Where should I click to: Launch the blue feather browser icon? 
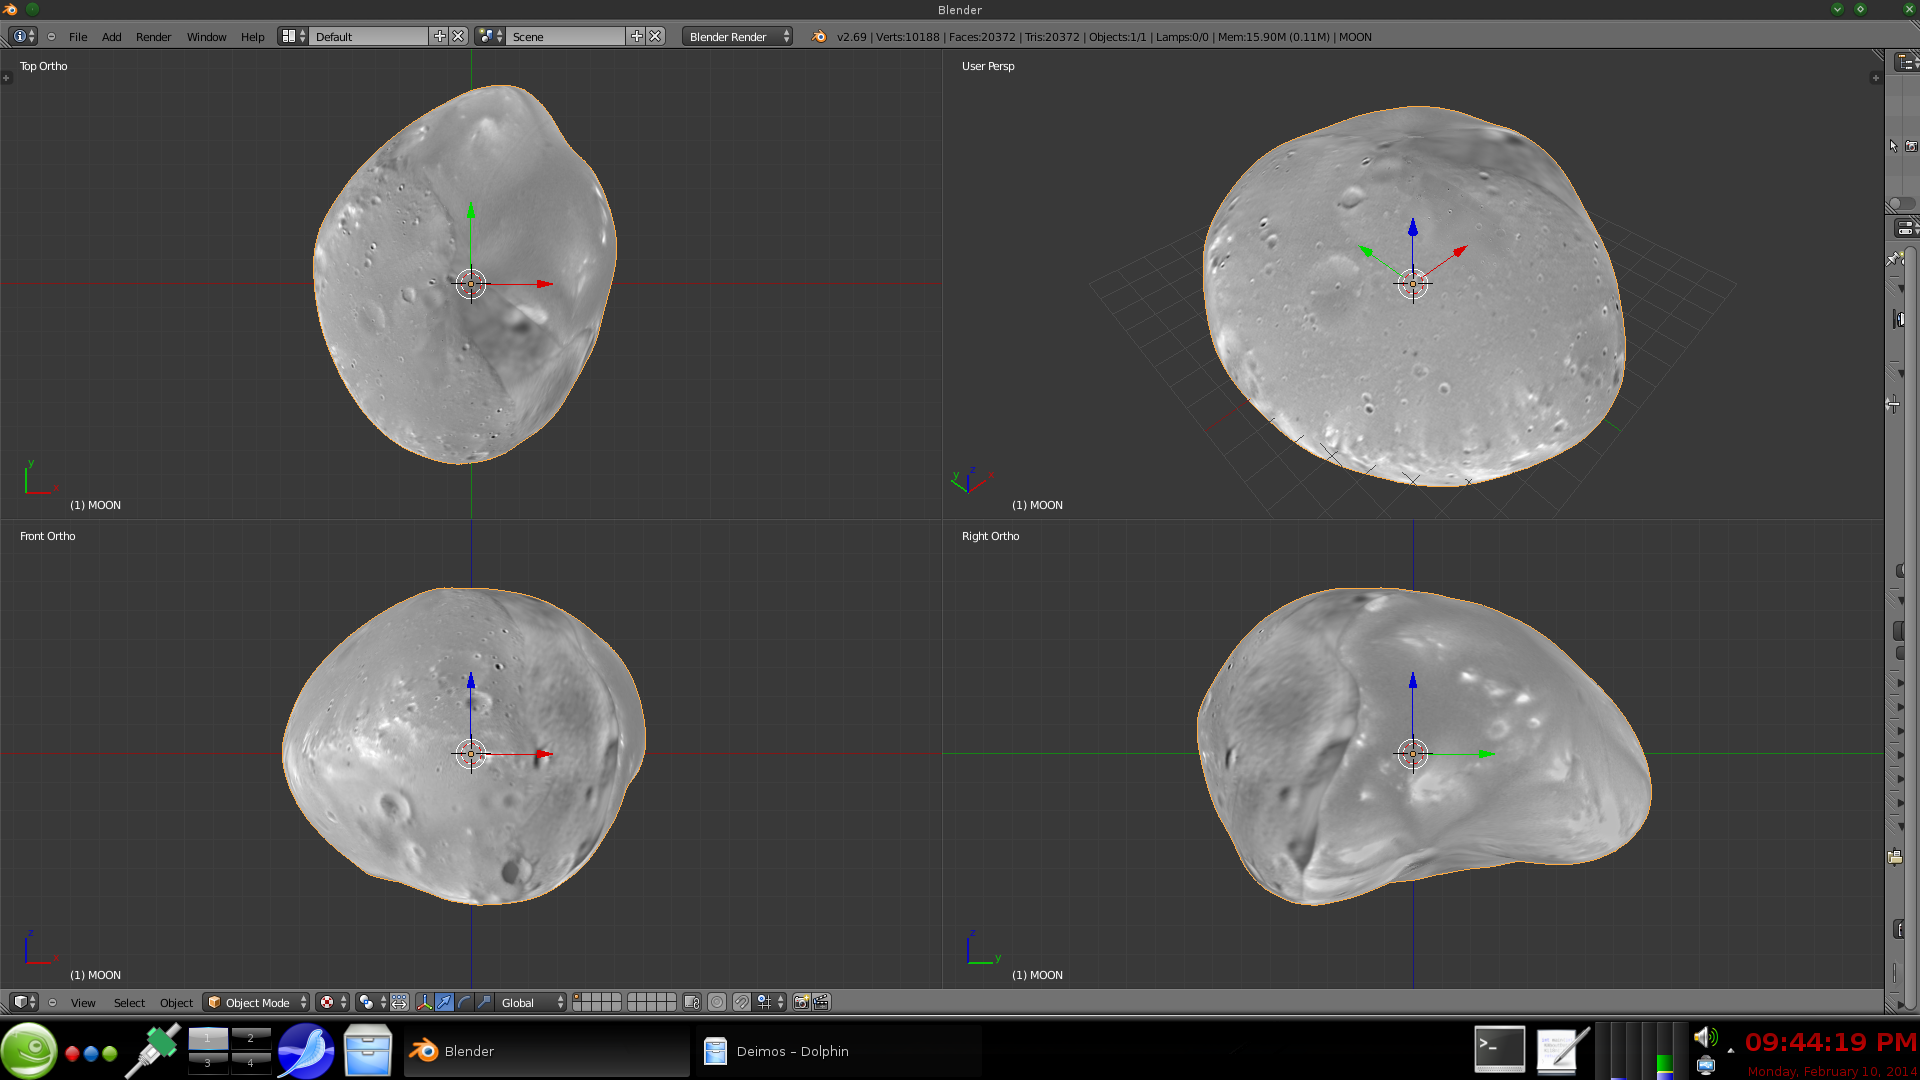tap(306, 1051)
